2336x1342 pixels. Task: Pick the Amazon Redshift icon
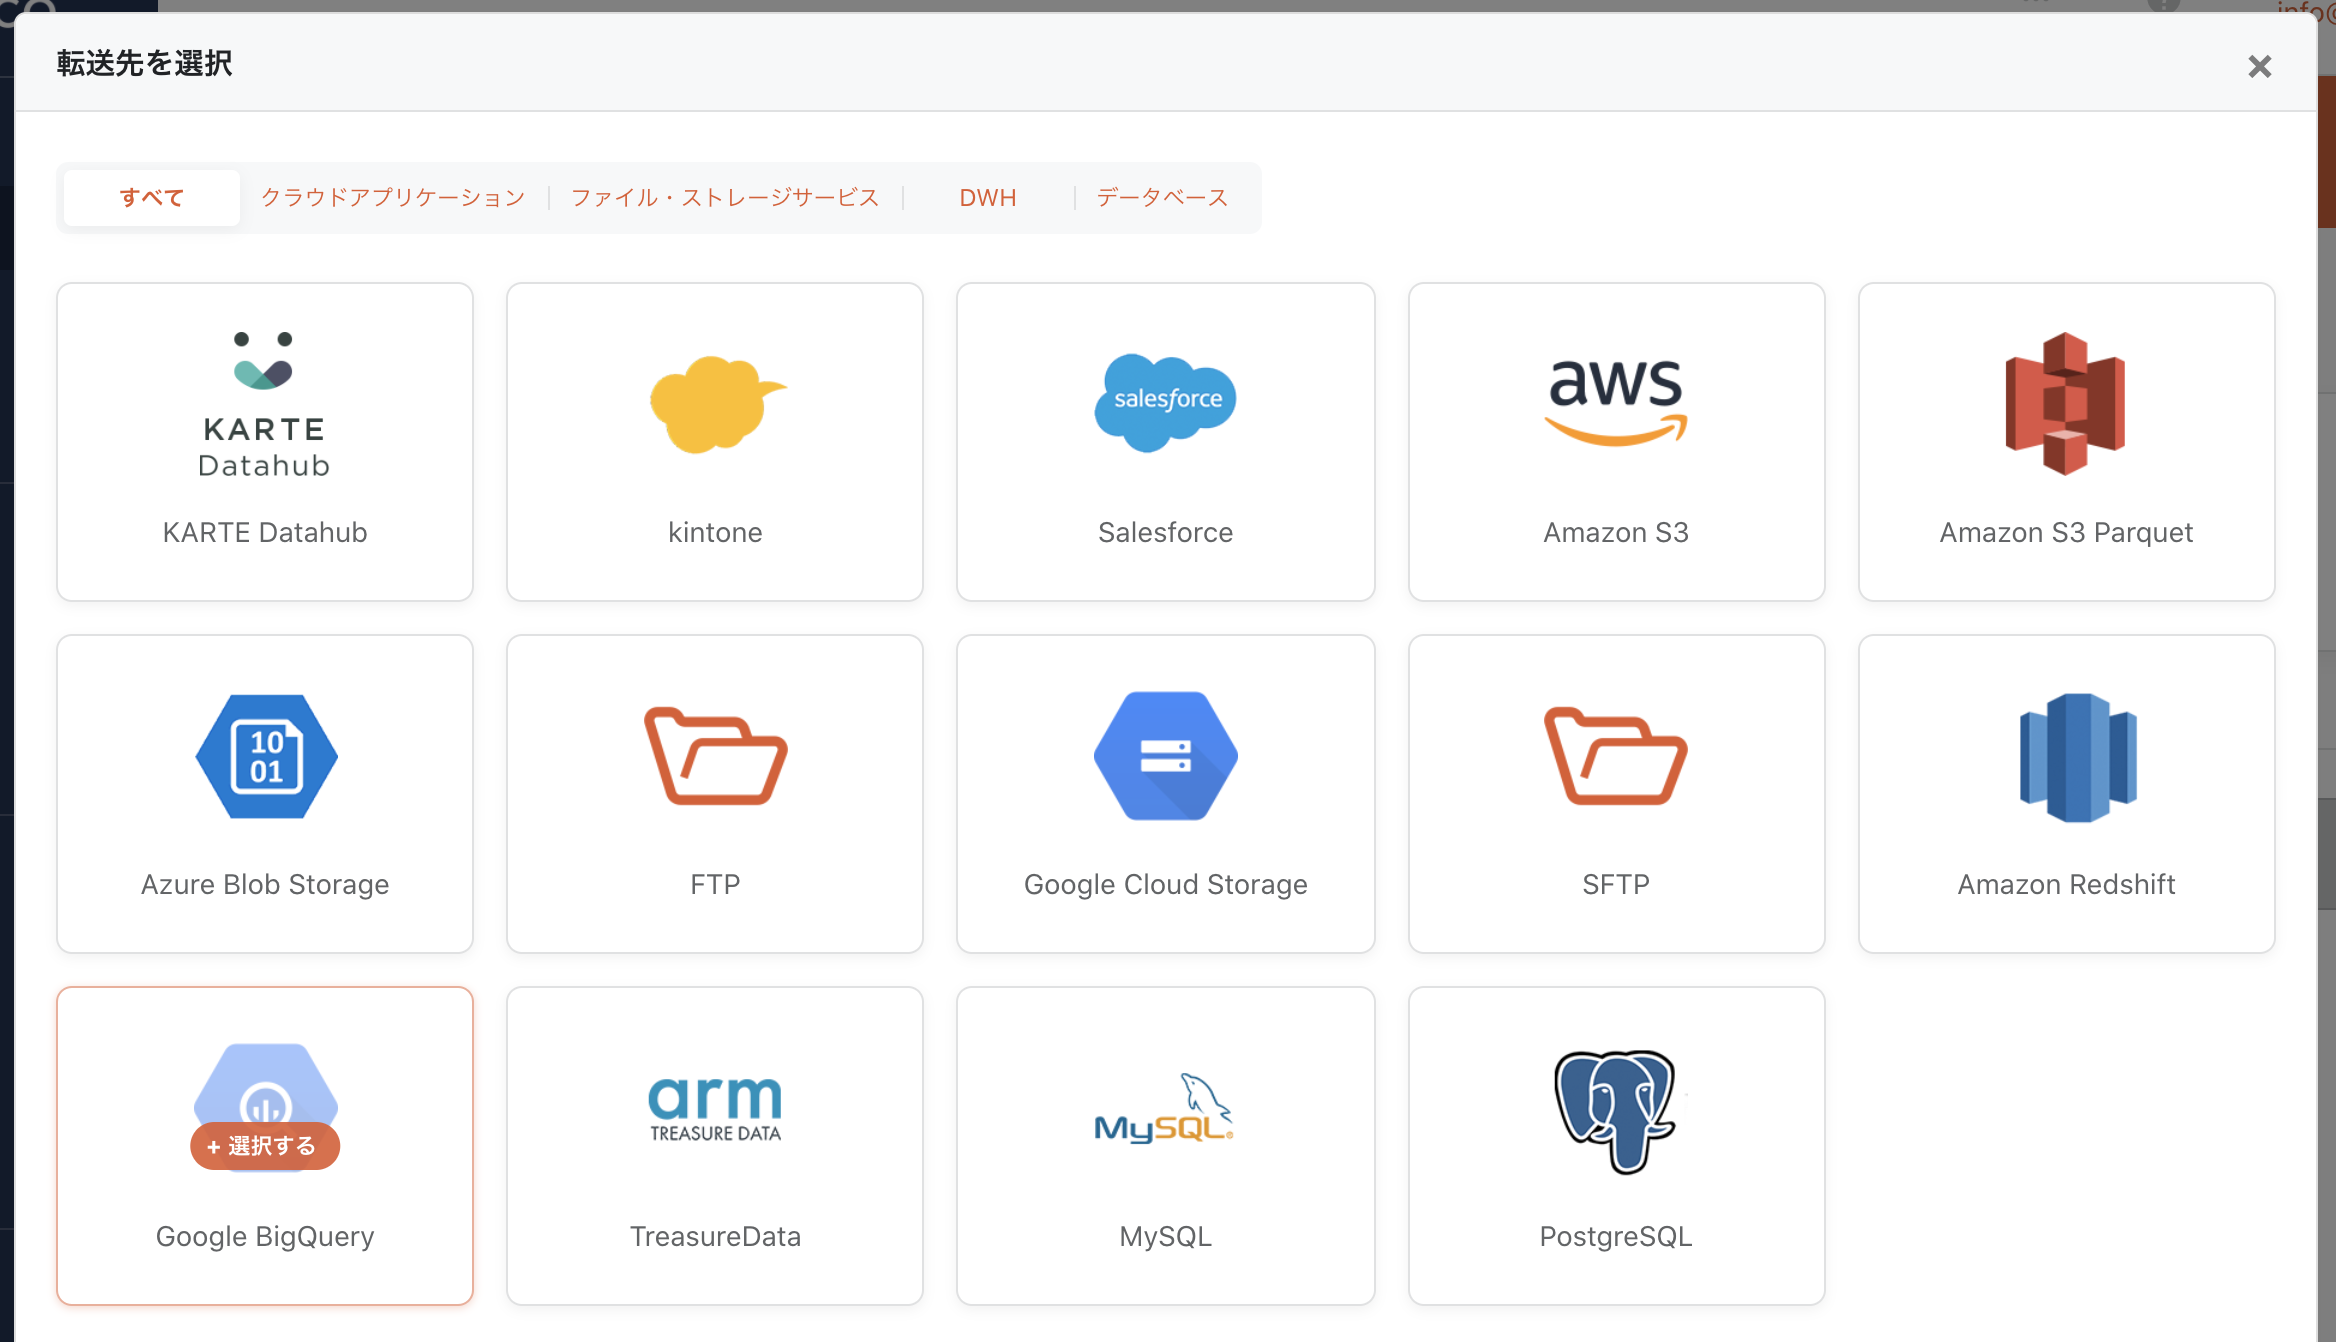(2077, 757)
